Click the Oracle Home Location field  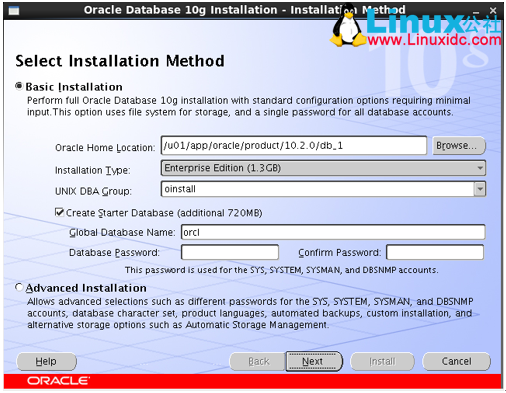coord(294,145)
